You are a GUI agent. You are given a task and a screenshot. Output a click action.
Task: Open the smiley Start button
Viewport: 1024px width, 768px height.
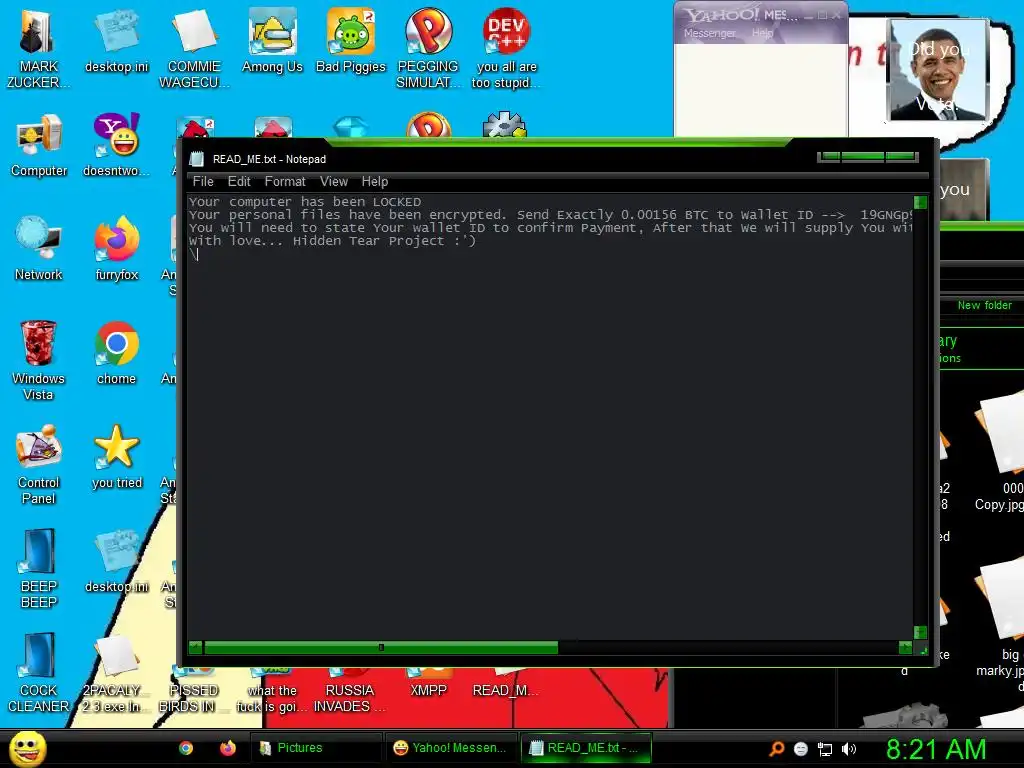point(27,749)
